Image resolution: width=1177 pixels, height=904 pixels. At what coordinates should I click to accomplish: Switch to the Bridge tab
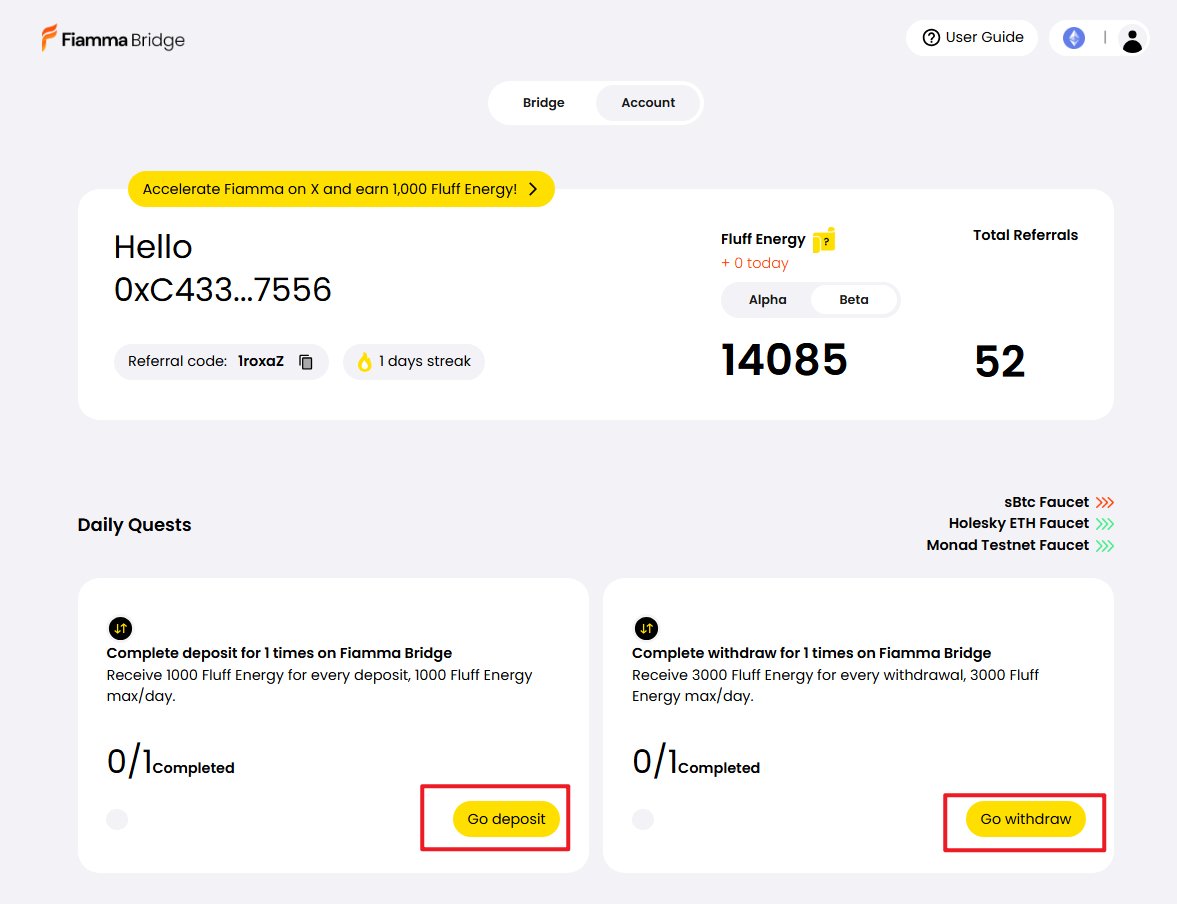[x=543, y=103]
